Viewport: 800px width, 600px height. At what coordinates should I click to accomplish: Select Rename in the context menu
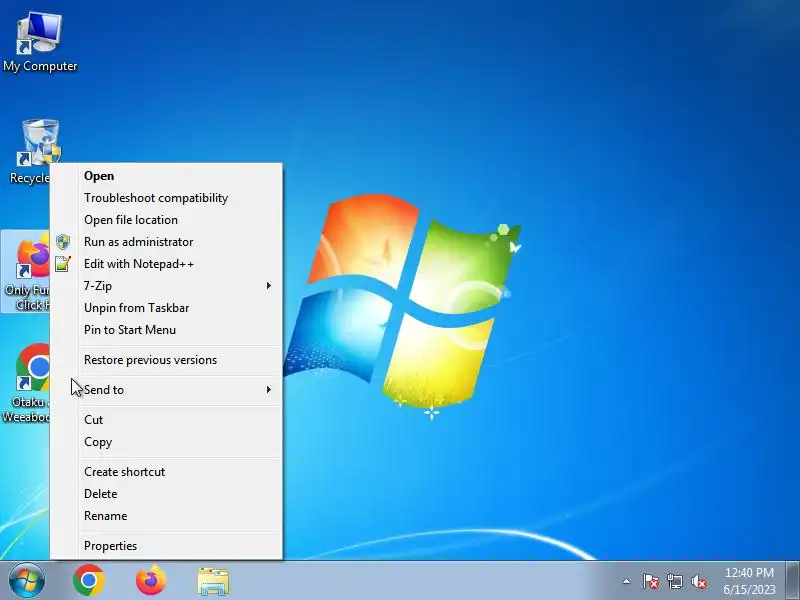(166, 516)
